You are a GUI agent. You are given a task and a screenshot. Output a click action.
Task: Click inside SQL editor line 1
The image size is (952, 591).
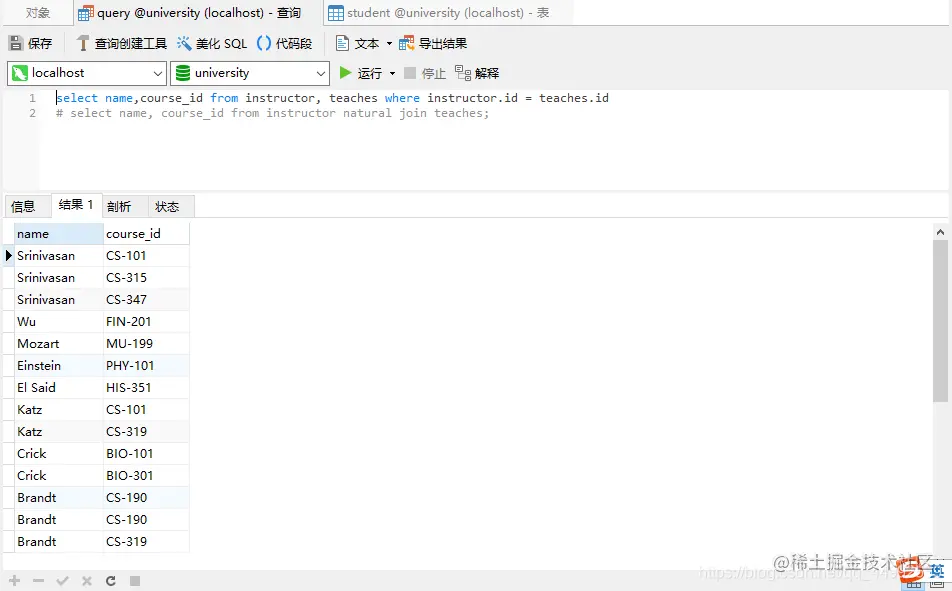pyautogui.click(x=332, y=98)
